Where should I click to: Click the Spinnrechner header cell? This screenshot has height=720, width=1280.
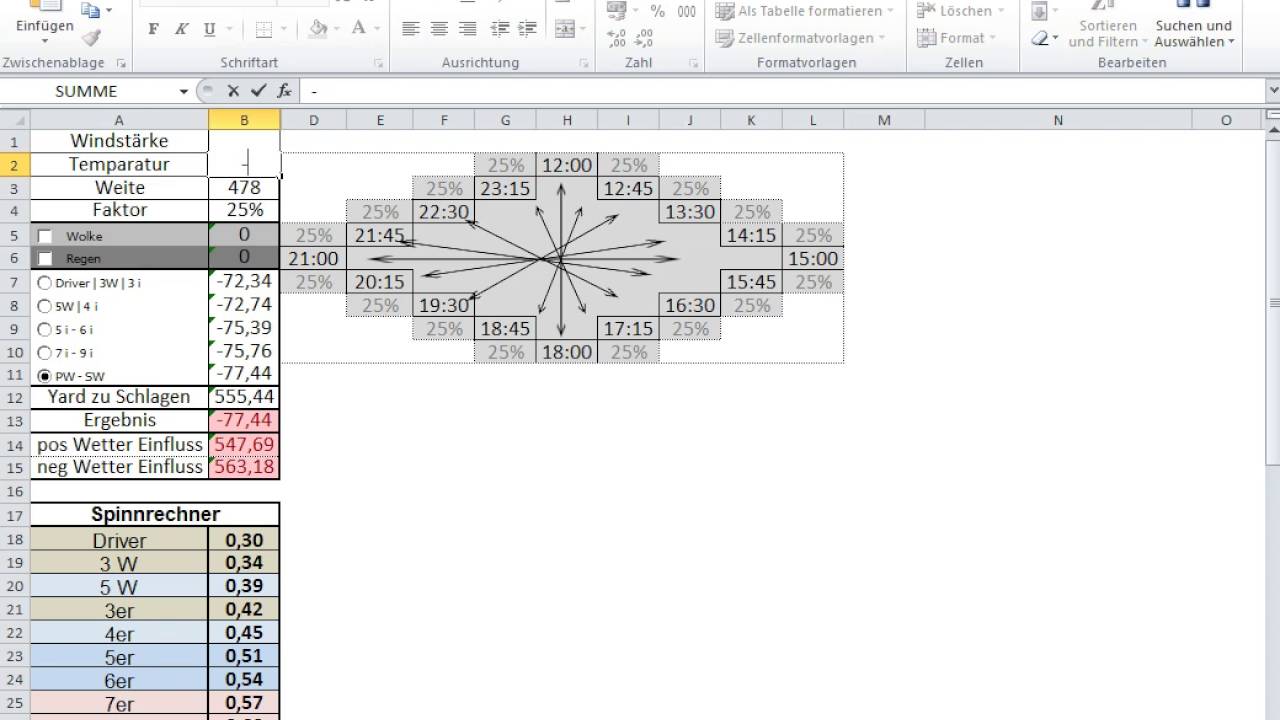(x=155, y=514)
